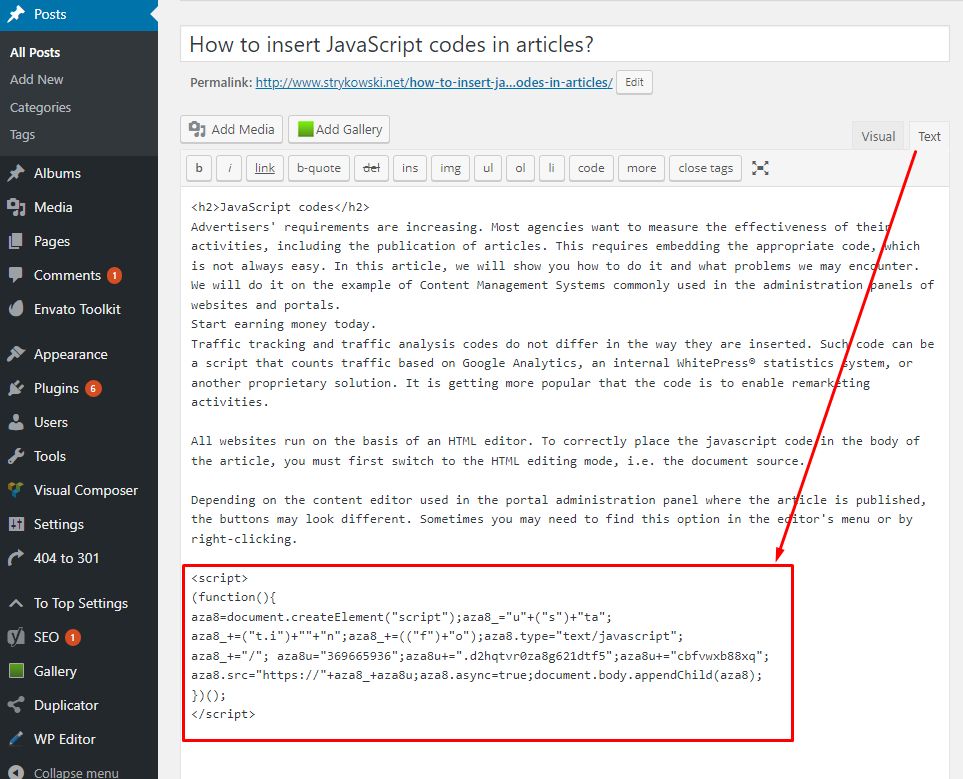Insert ordered list with ol button
This screenshot has width=963, height=779.
(520, 168)
